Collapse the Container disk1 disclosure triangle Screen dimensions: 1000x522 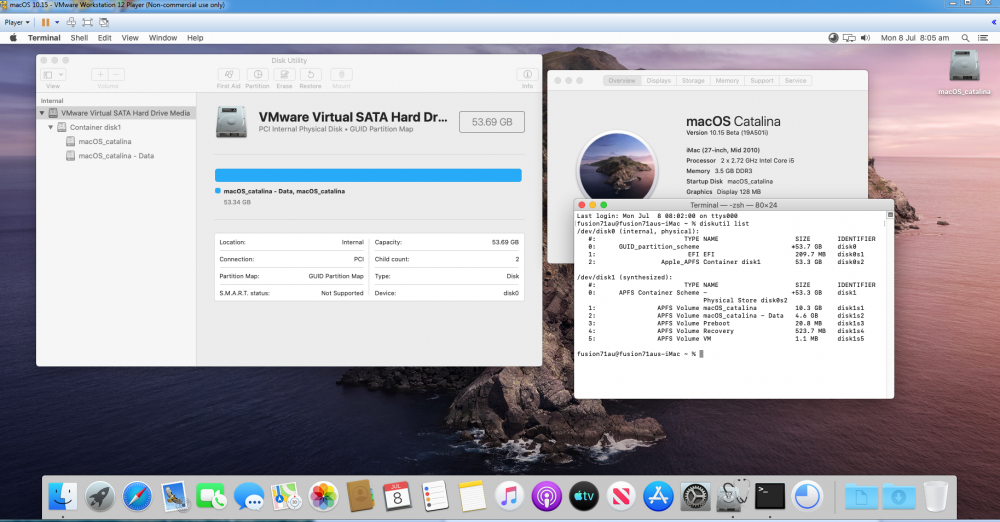pos(50,127)
